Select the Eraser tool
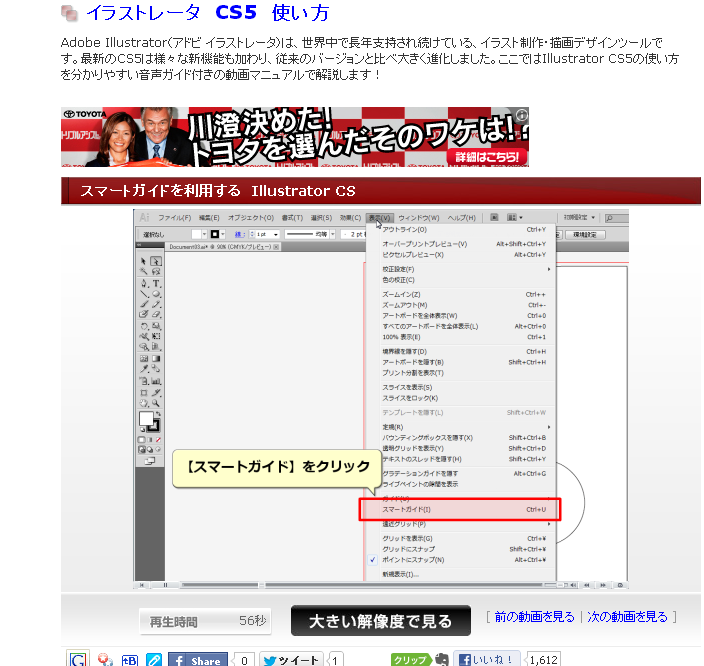704x666 pixels. 156,314
